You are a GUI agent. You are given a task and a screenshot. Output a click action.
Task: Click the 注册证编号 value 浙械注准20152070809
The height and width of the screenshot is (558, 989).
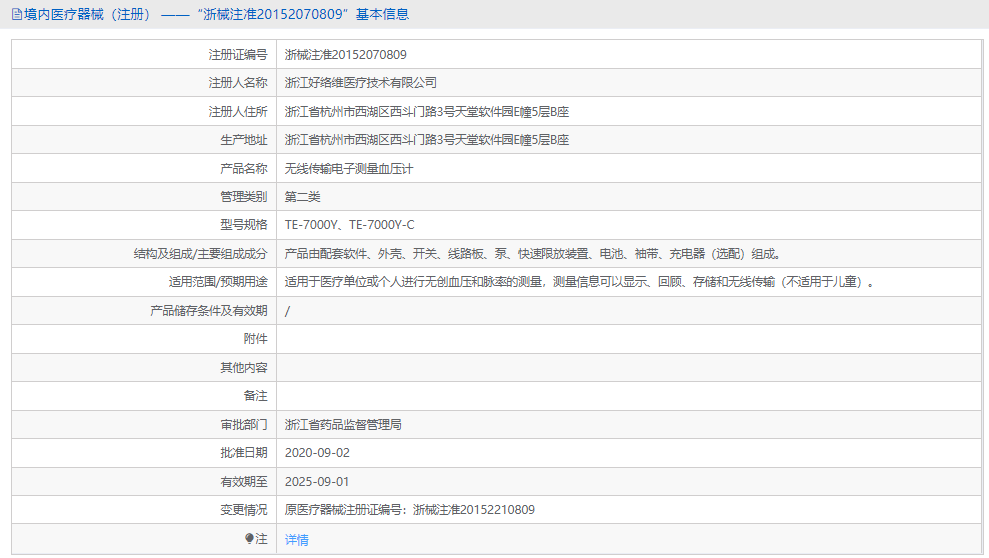tap(345, 55)
